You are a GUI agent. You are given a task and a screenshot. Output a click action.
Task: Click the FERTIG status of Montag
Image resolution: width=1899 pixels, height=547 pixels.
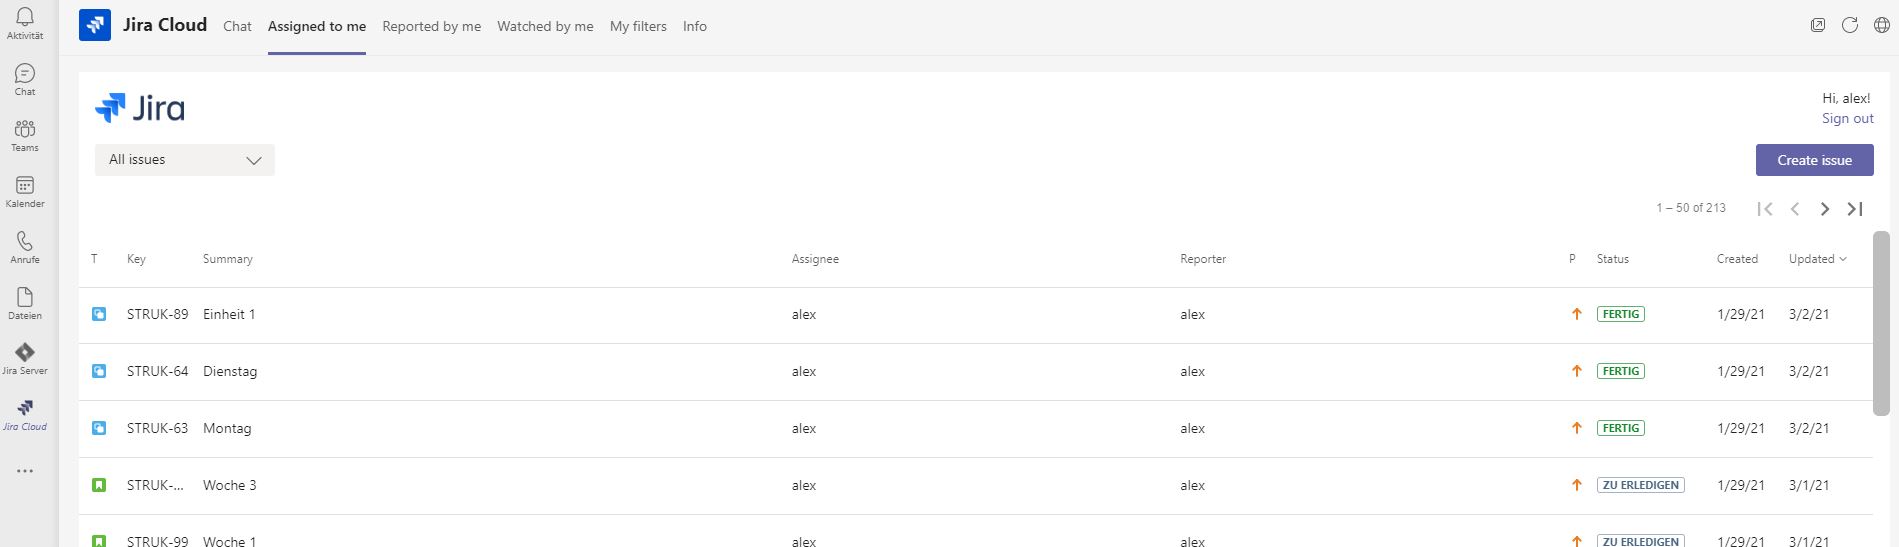[1621, 428]
